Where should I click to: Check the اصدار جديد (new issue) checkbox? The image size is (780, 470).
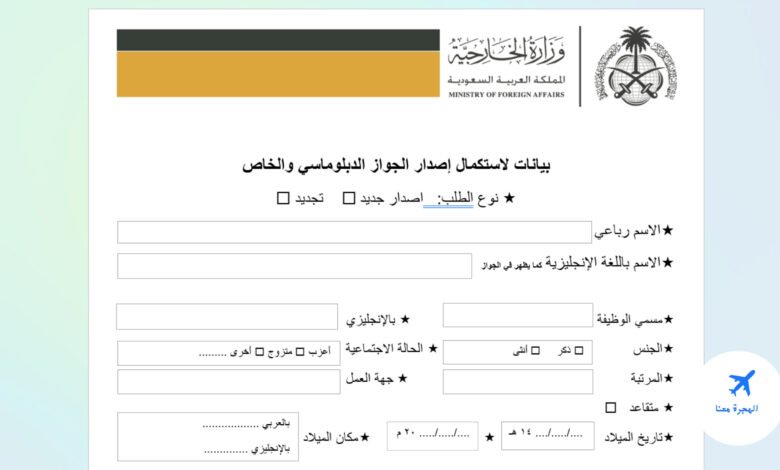349,198
